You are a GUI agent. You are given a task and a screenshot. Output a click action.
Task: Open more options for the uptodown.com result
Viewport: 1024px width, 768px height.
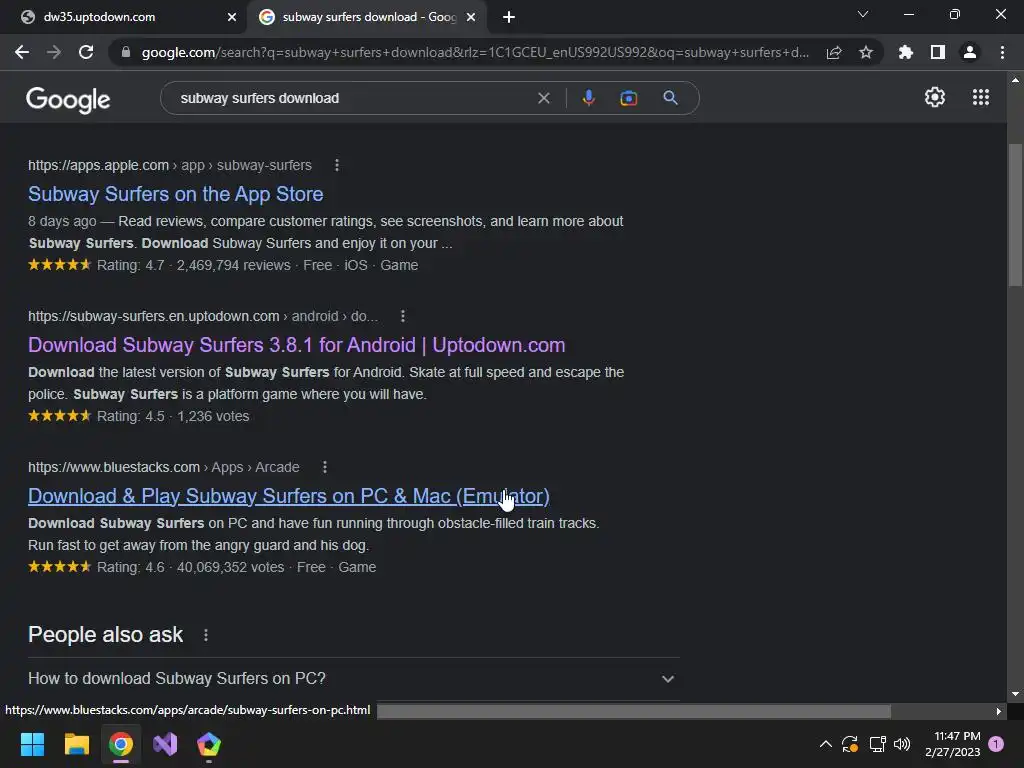403,316
